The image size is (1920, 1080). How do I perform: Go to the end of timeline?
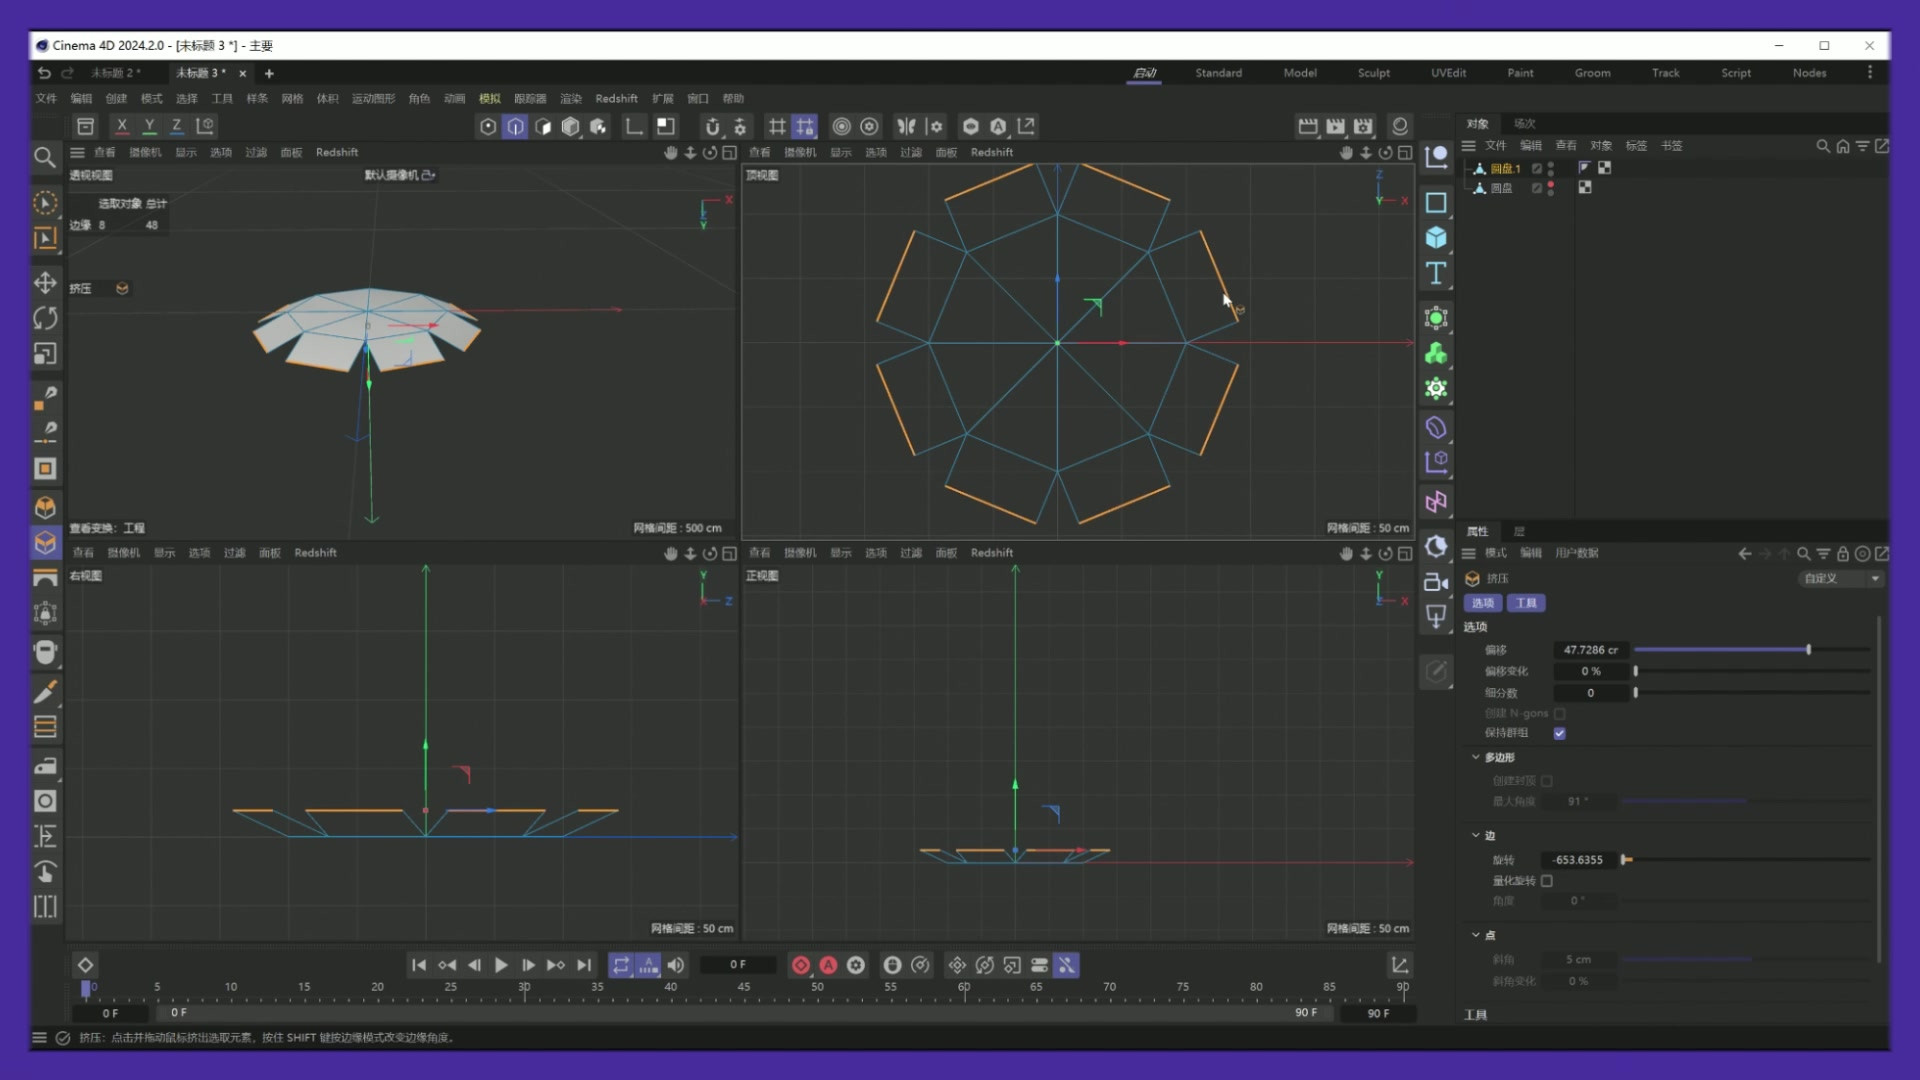tap(584, 965)
